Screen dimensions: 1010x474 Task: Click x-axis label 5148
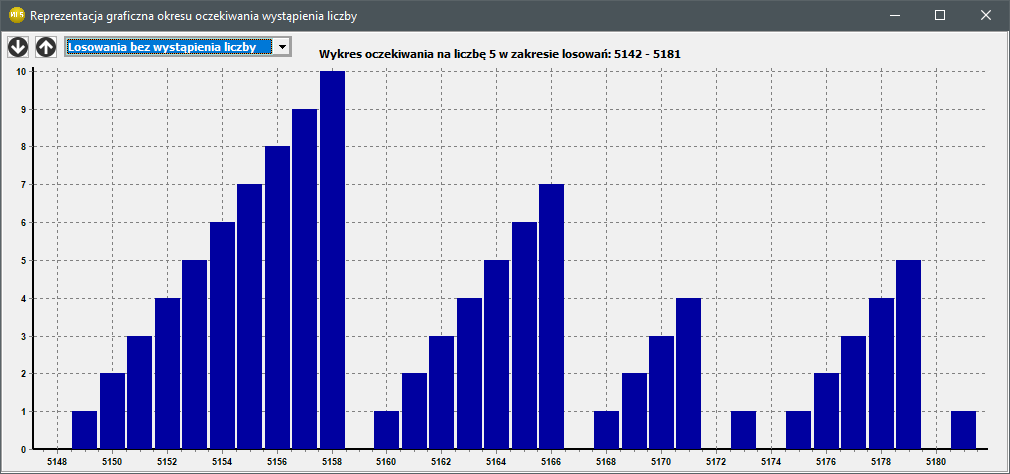57,461
